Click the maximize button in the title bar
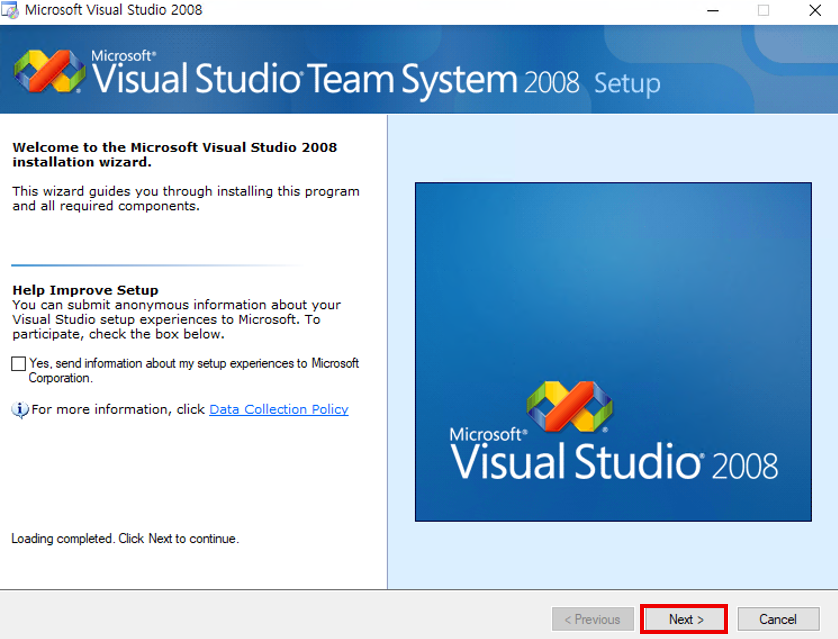This screenshot has width=838, height=639. click(x=763, y=11)
